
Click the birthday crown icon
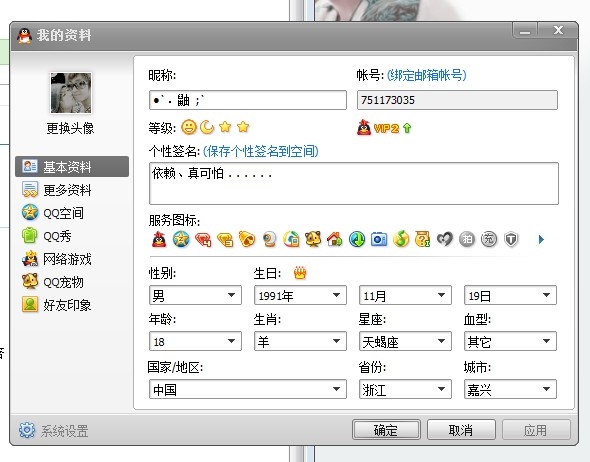click(x=300, y=273)
